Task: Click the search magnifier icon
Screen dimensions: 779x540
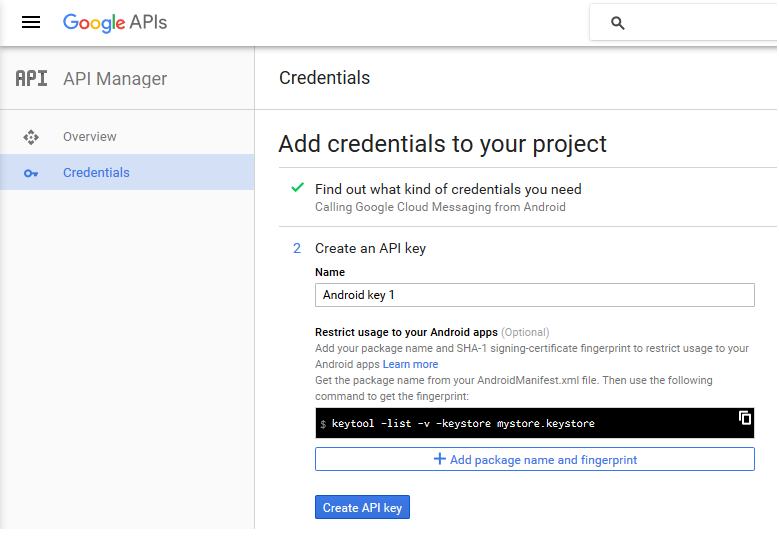Action: coord(618,23)
